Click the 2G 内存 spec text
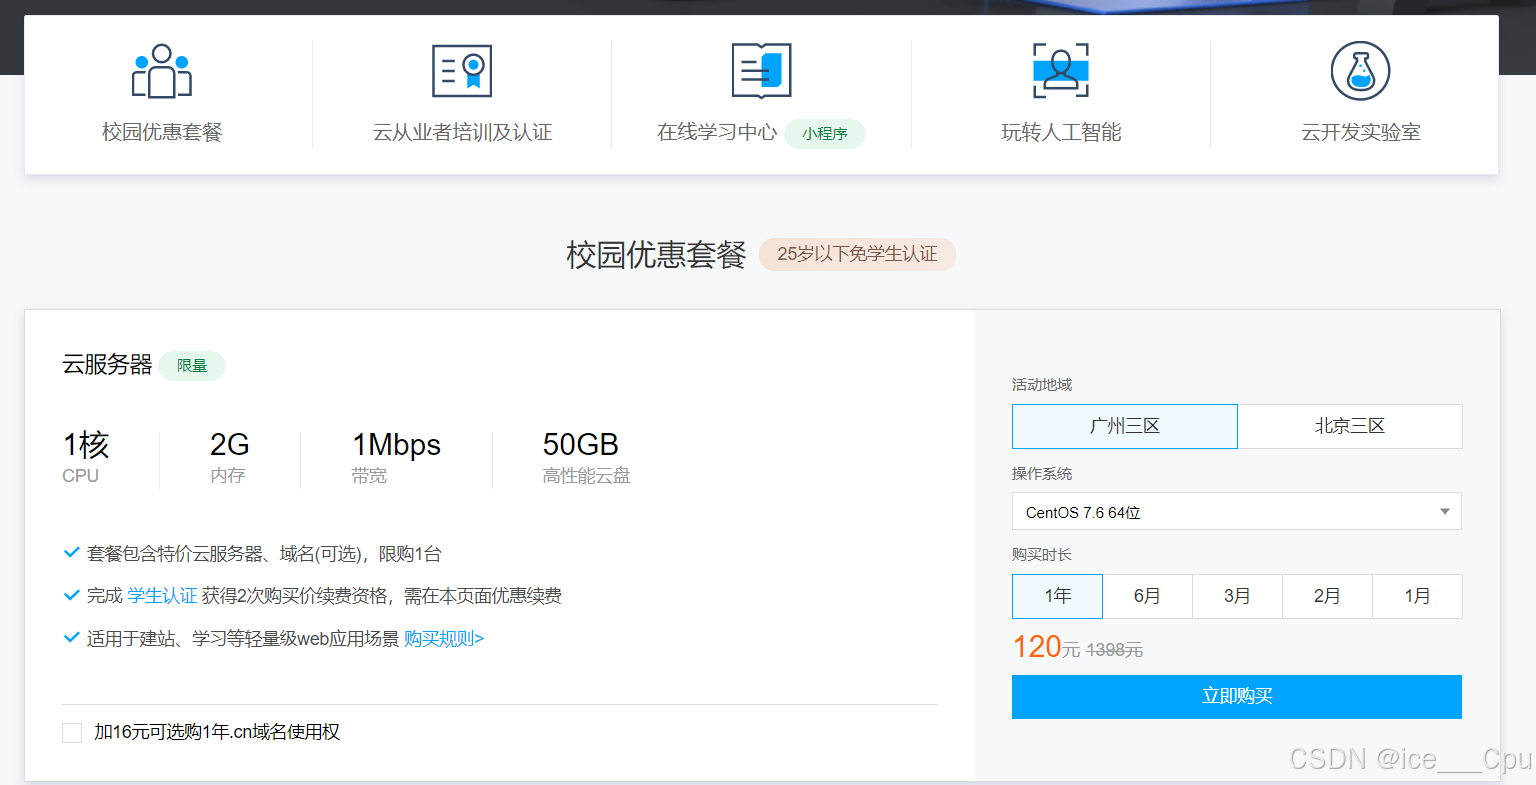Viewport: 1536px width, 785px height. point(229,457)
